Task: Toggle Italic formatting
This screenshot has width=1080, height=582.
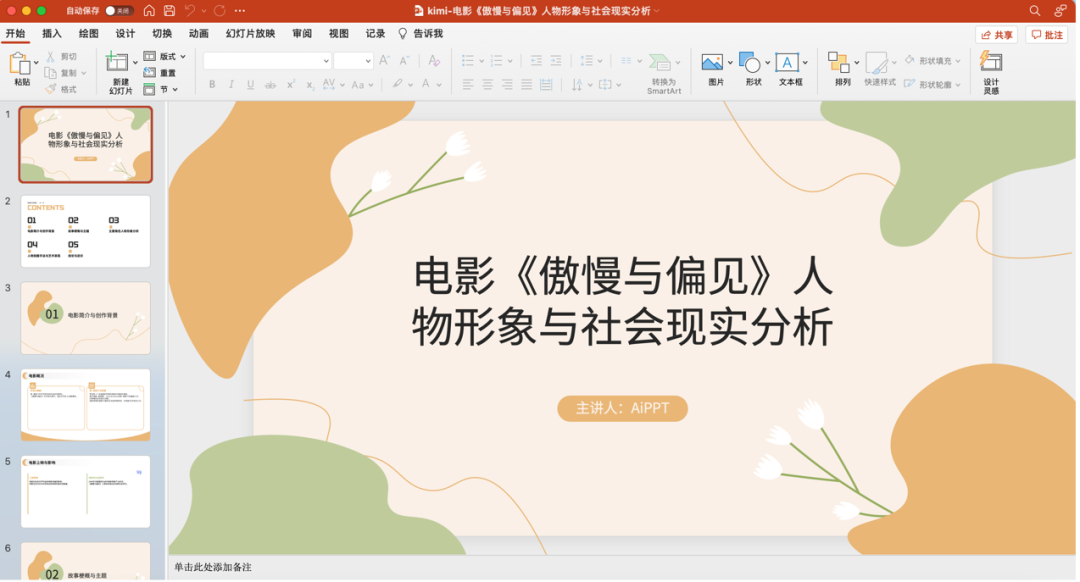Action: tap(231, 84)
